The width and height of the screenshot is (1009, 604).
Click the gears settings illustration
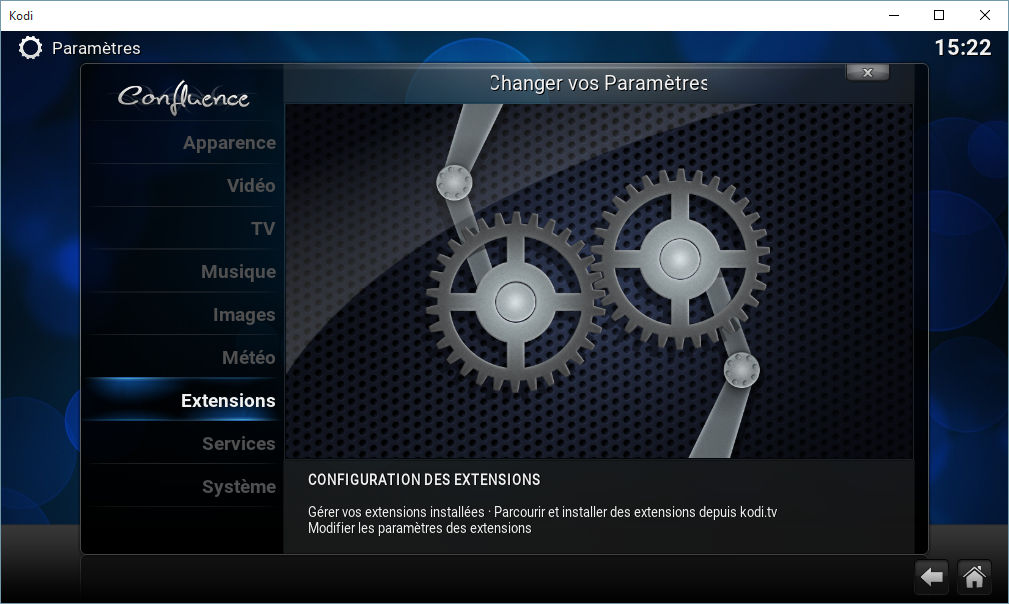pyautogui.click(x=598, y=281)
